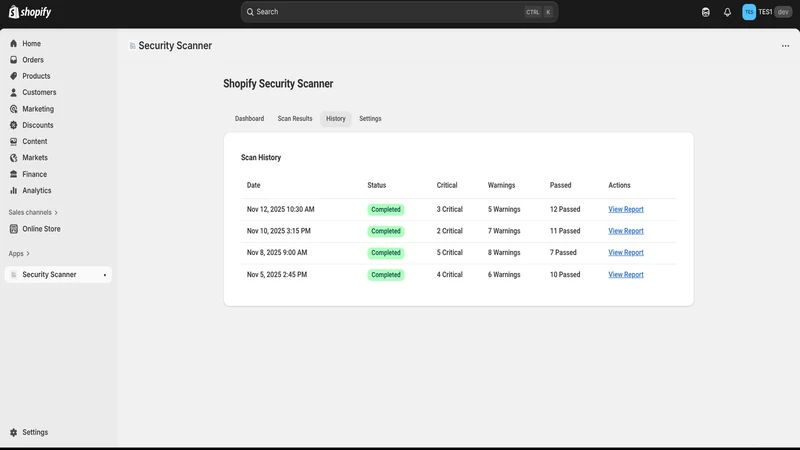Click the Status column header
The height and width of the screenshot is (450, 800).
(x=377, y=185)
